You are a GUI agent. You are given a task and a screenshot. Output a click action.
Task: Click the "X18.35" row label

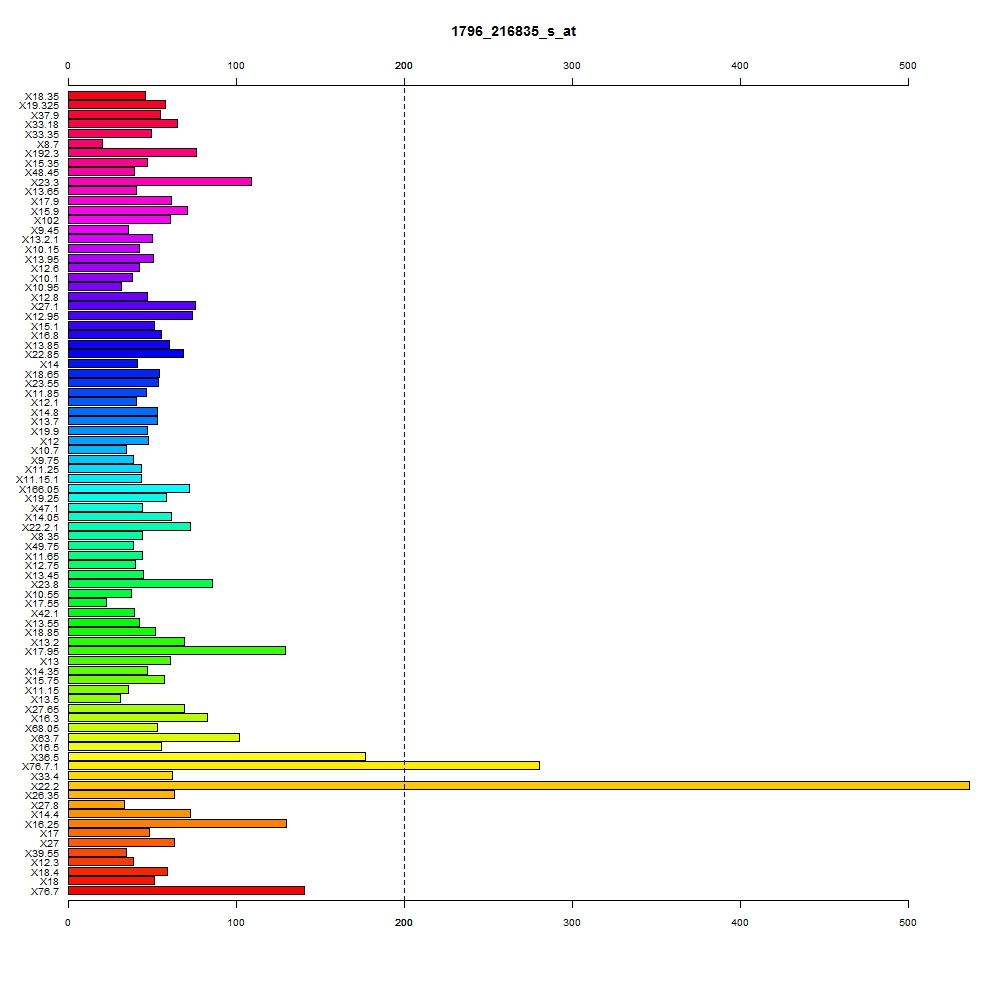(x=42, y=96)
